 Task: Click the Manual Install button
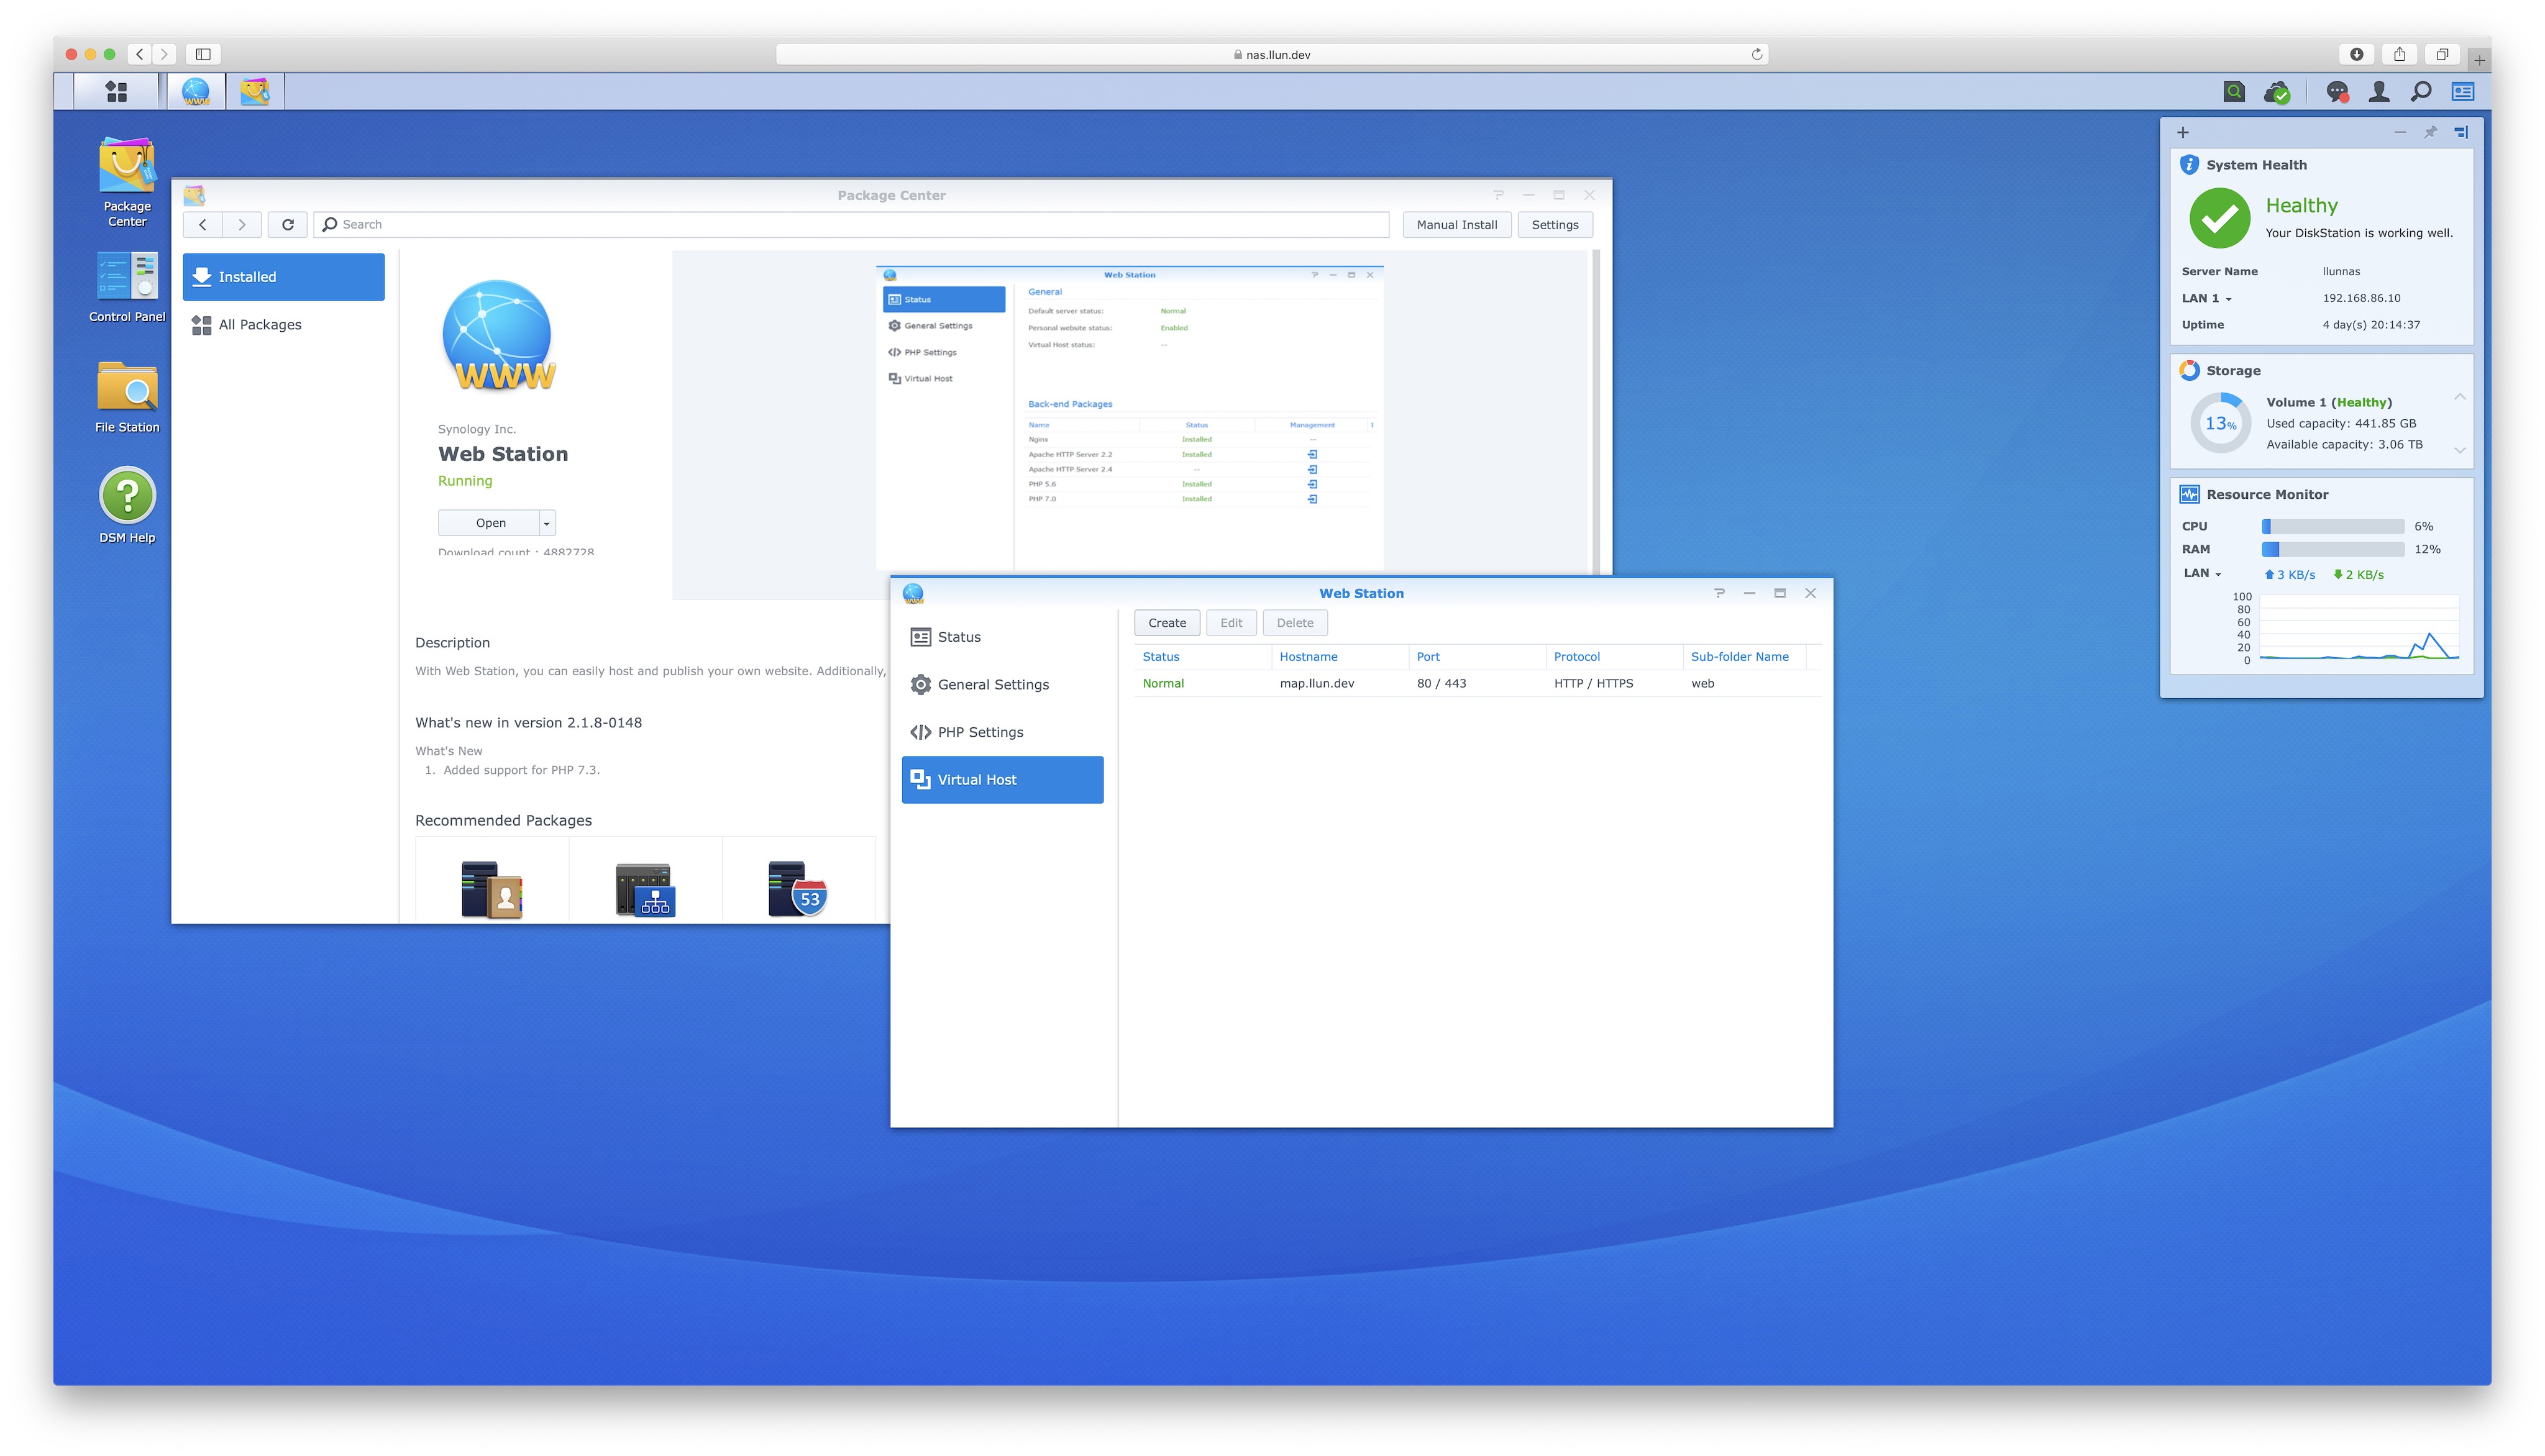(1456, 225)
